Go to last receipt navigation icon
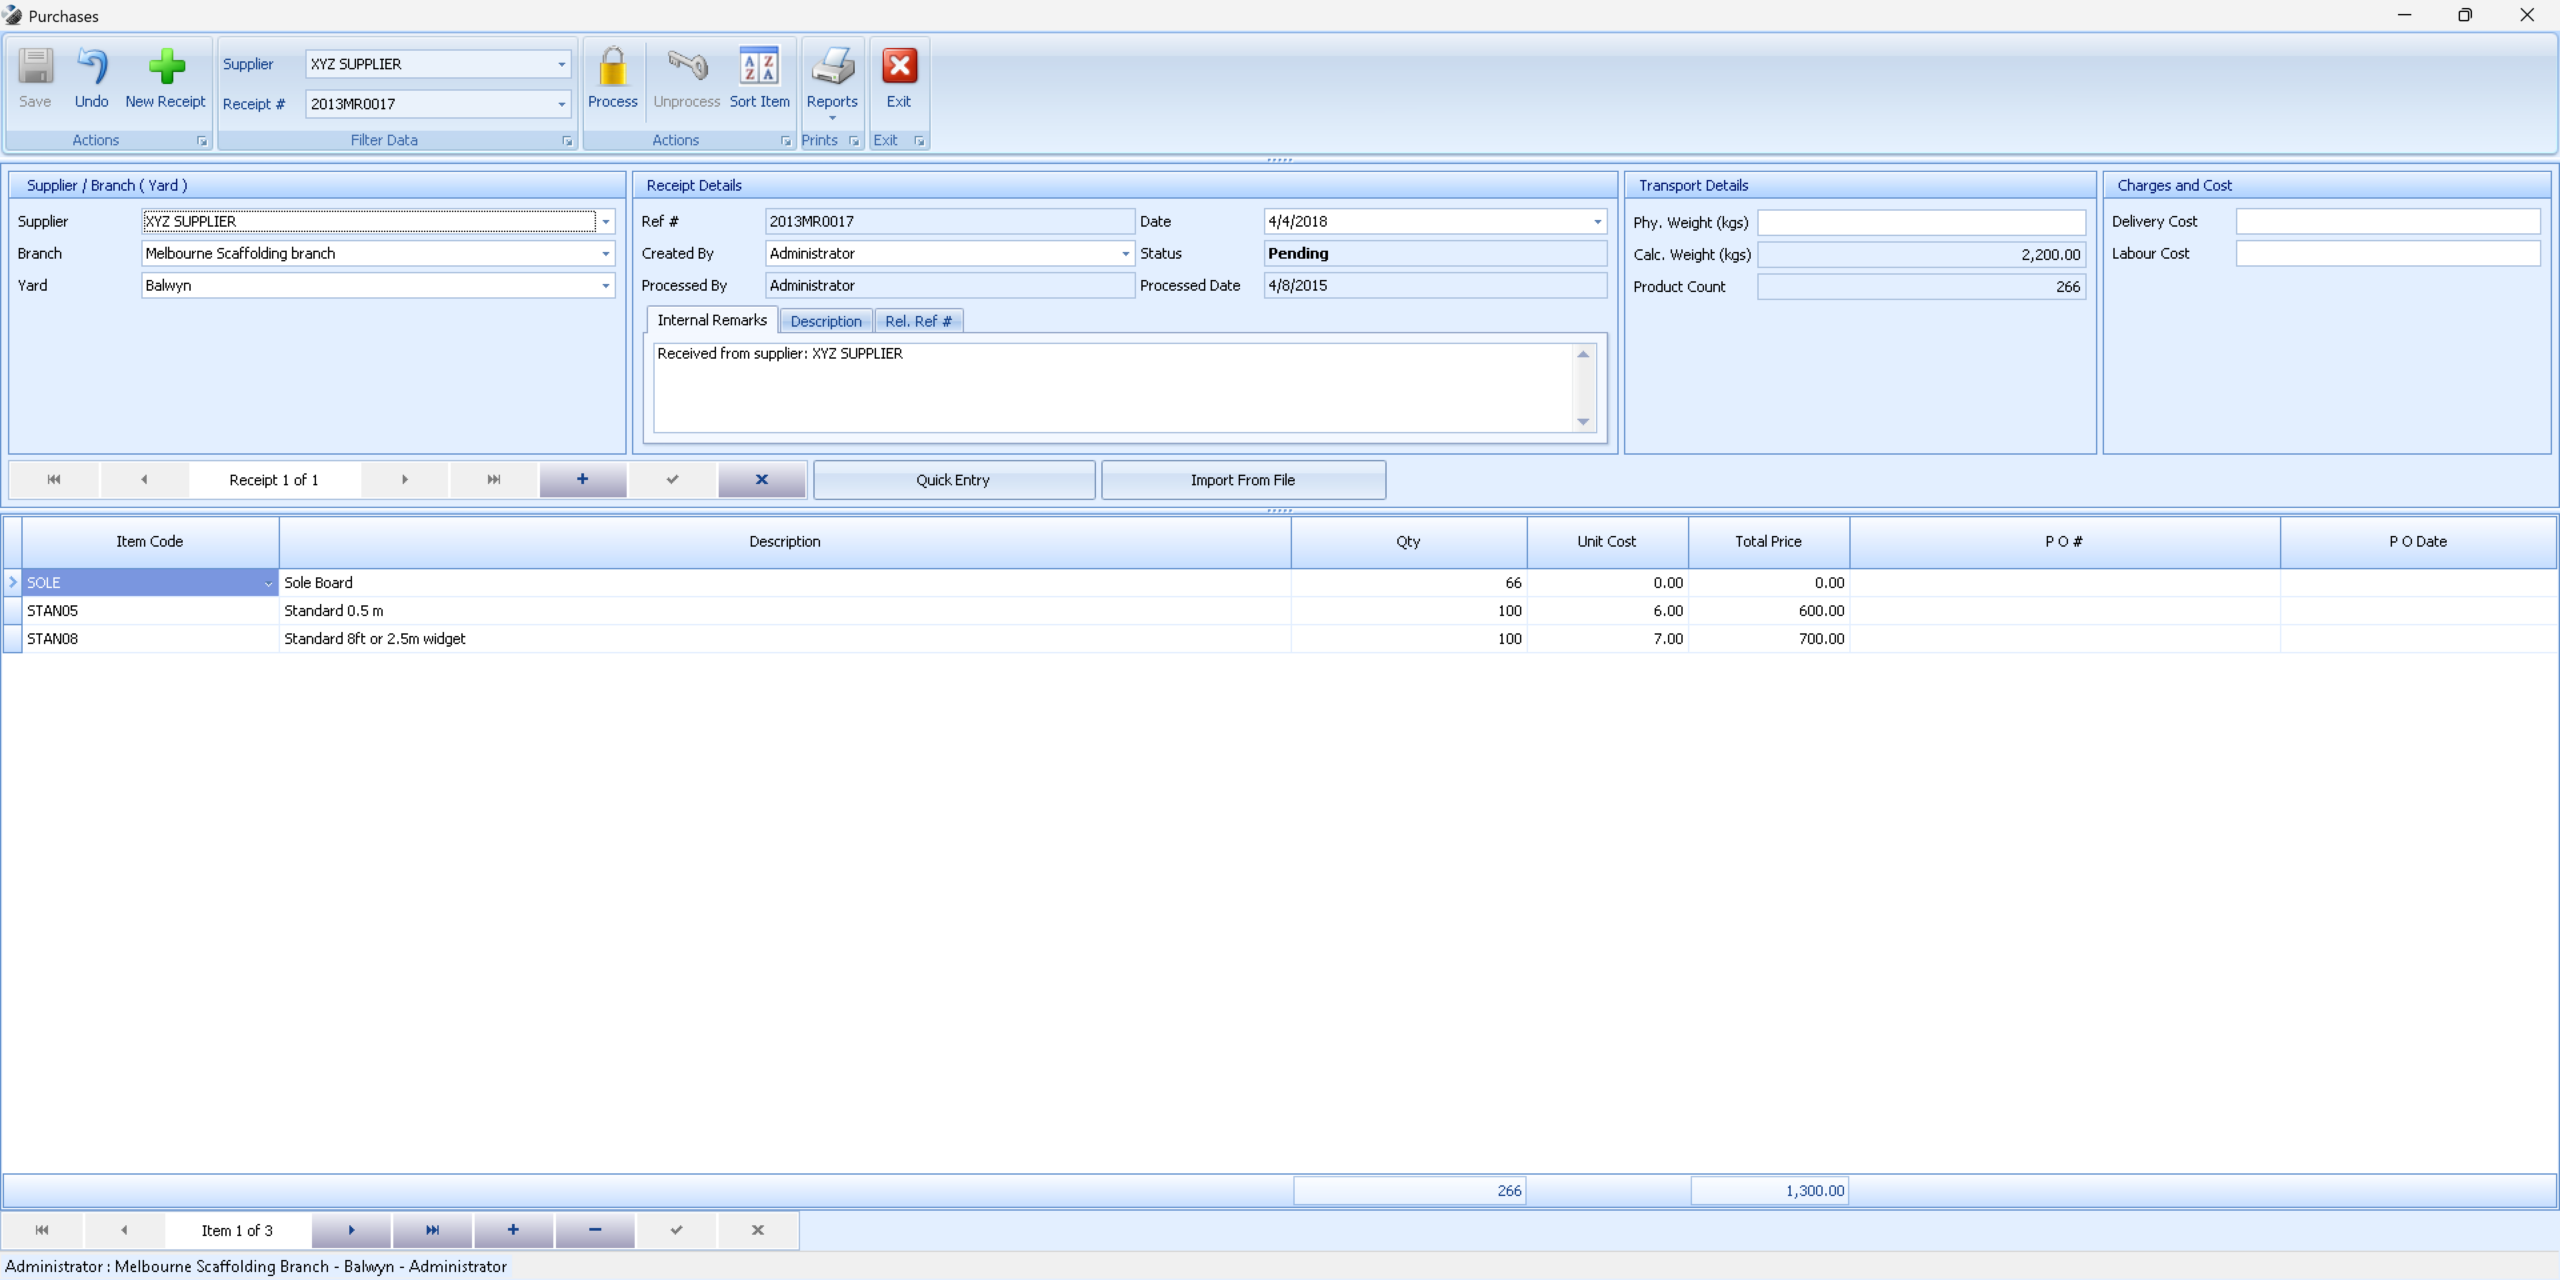The height and width of the screenshot is (1280, 2560). 494,480
